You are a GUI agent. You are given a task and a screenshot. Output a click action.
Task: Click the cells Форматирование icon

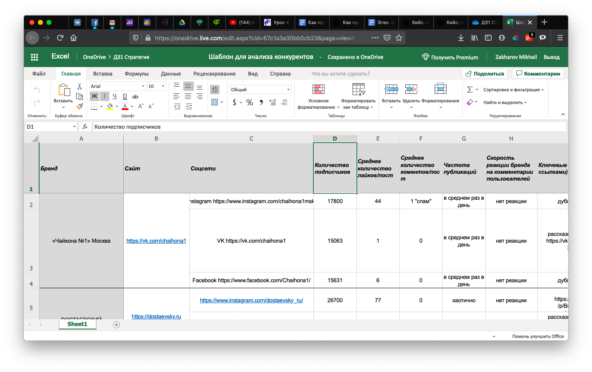[x=440, y=90]
